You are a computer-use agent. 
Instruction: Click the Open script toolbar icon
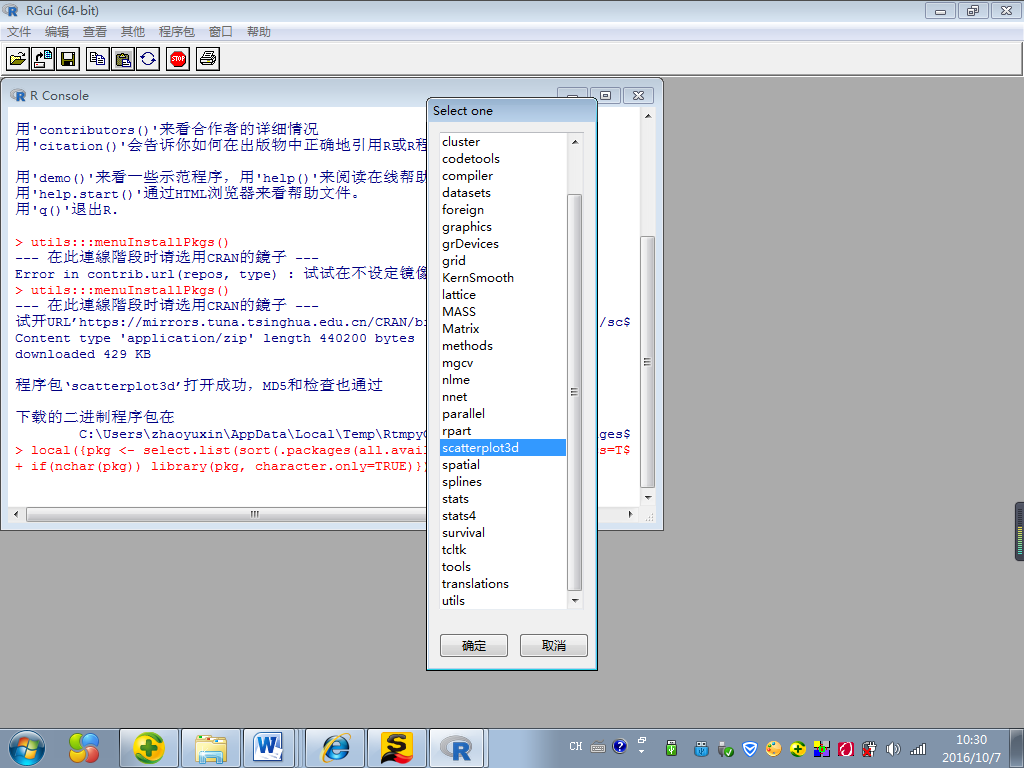18,59
